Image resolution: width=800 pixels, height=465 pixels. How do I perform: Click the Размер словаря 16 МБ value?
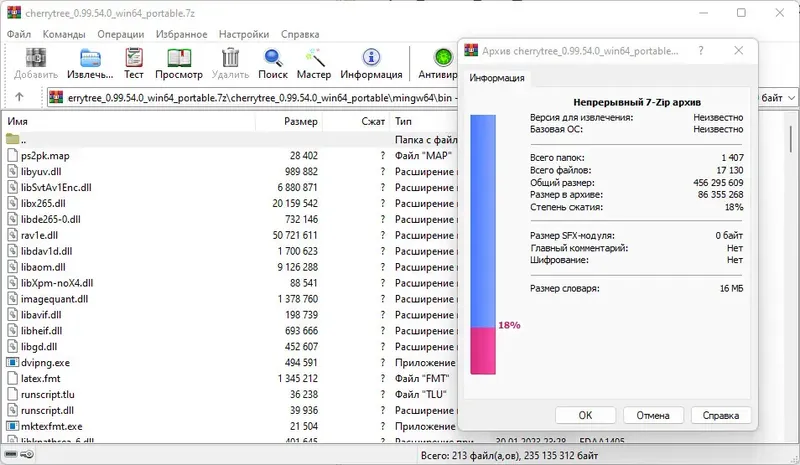731,288
